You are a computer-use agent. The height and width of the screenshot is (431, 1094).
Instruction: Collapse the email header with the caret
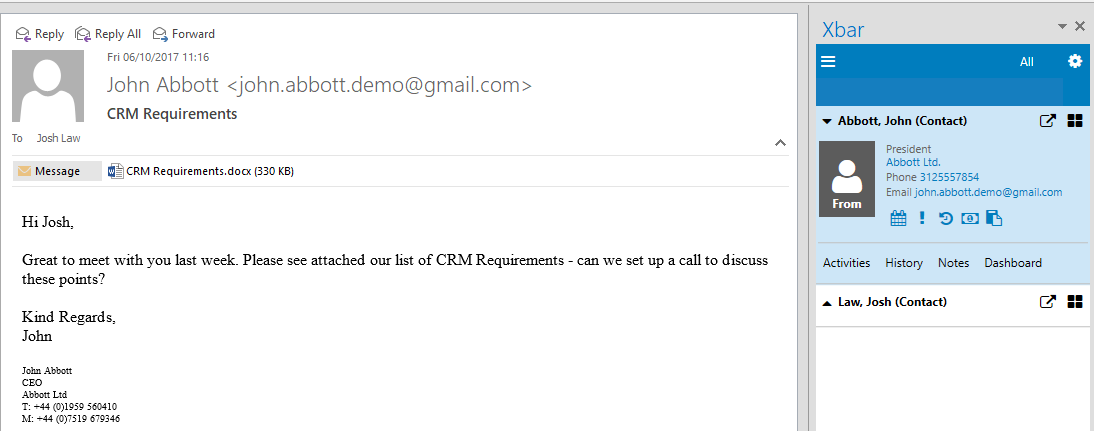781,143
